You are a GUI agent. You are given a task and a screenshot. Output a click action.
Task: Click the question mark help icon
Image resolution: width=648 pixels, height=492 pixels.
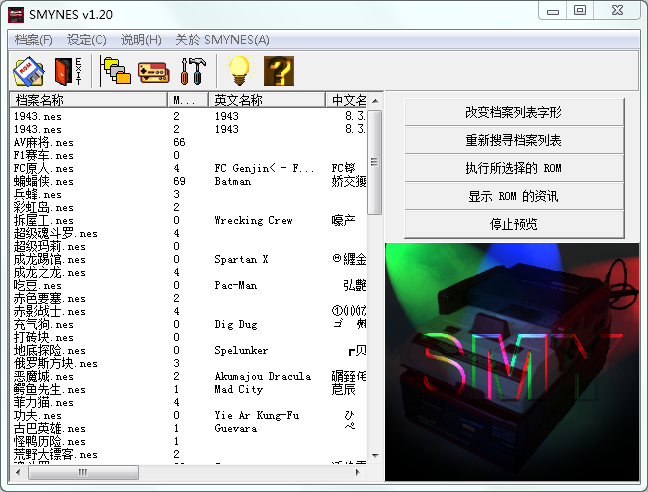coord(278,70)
